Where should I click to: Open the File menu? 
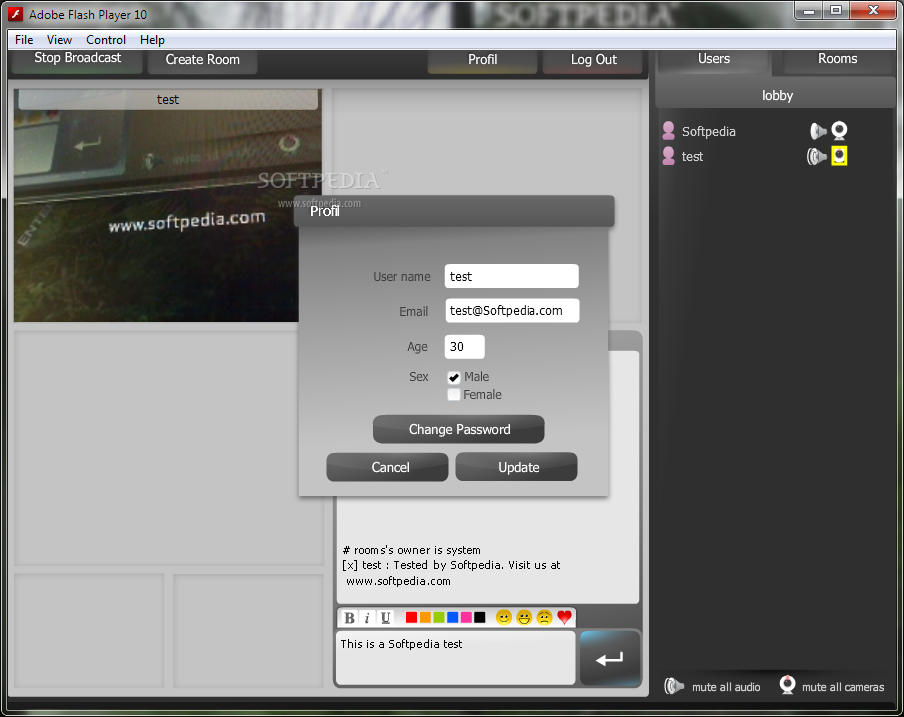pyautogui.click(x=24, y=40)
